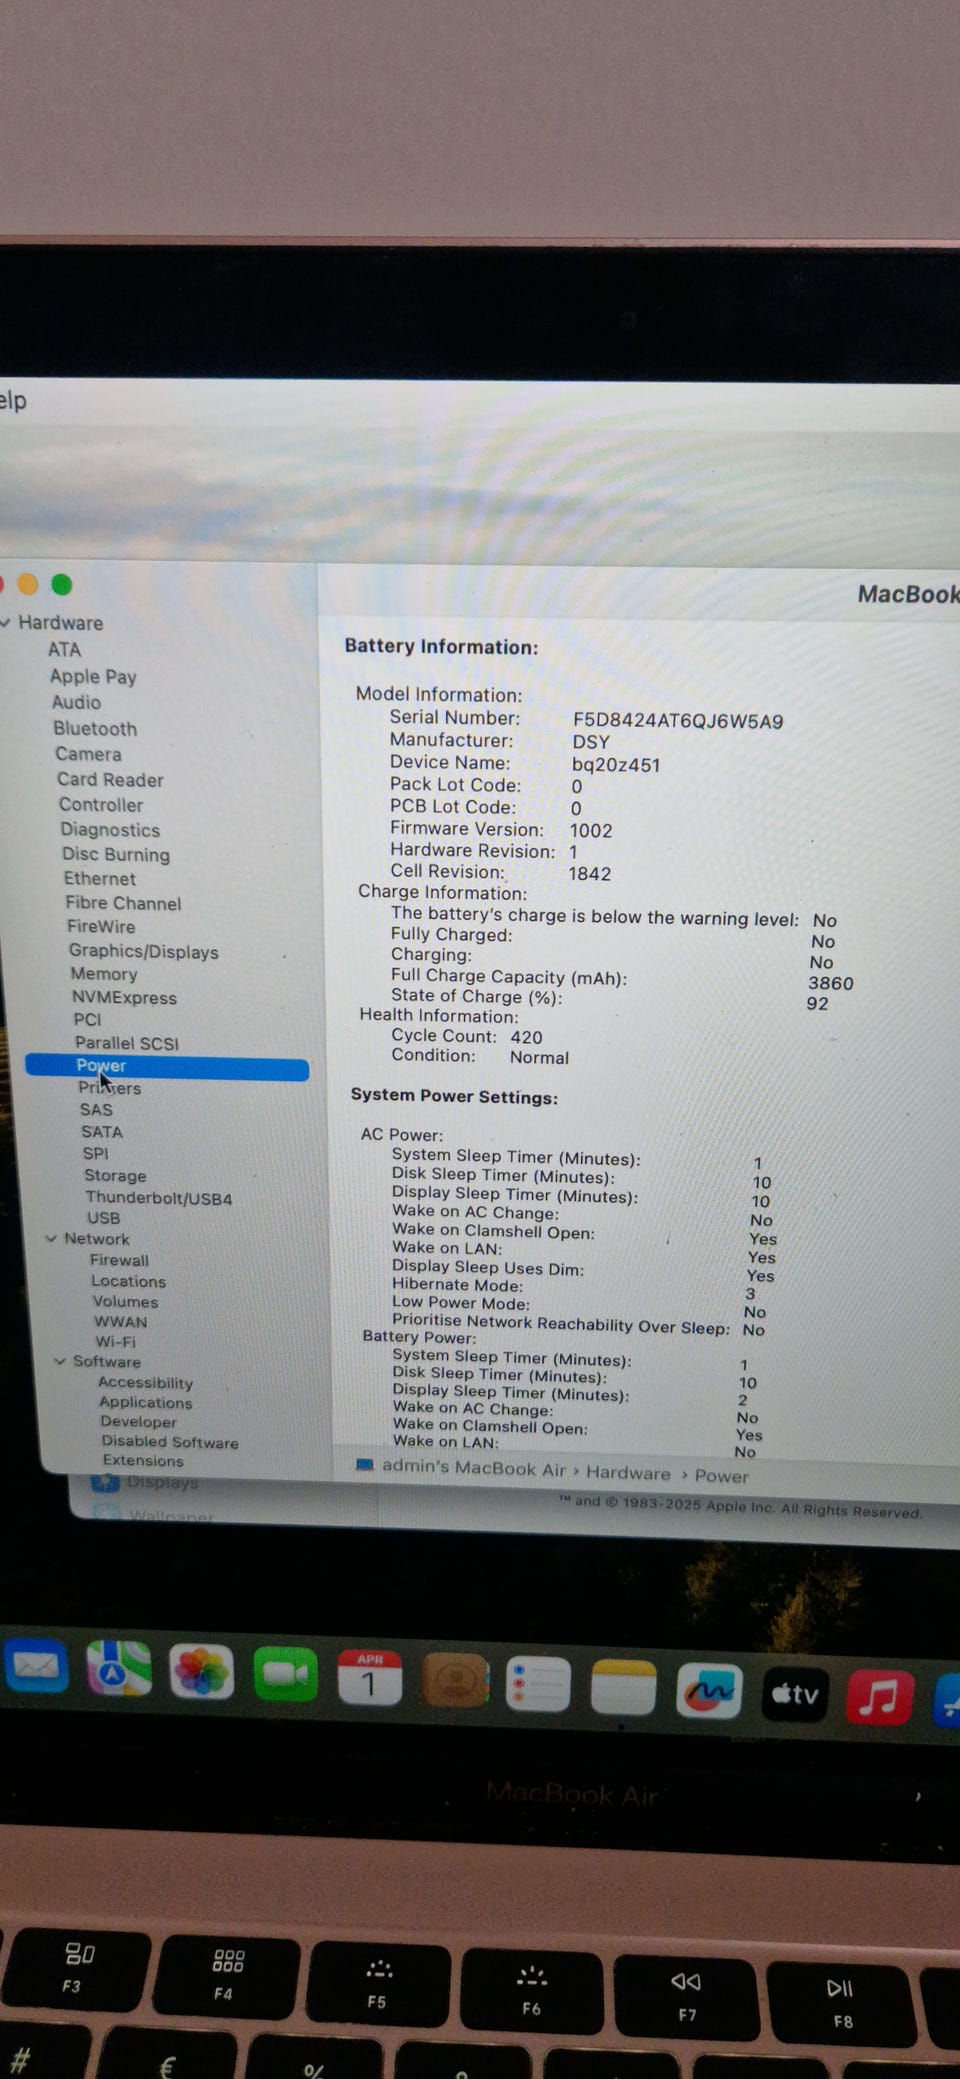Open the Photos app in the Dock

click(201, 1671)
